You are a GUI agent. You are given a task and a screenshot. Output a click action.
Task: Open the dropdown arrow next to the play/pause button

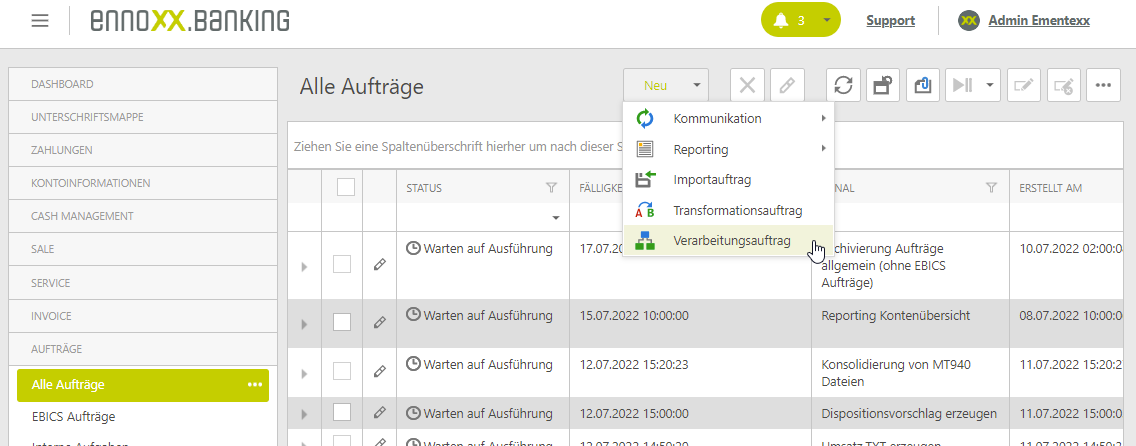991,86
